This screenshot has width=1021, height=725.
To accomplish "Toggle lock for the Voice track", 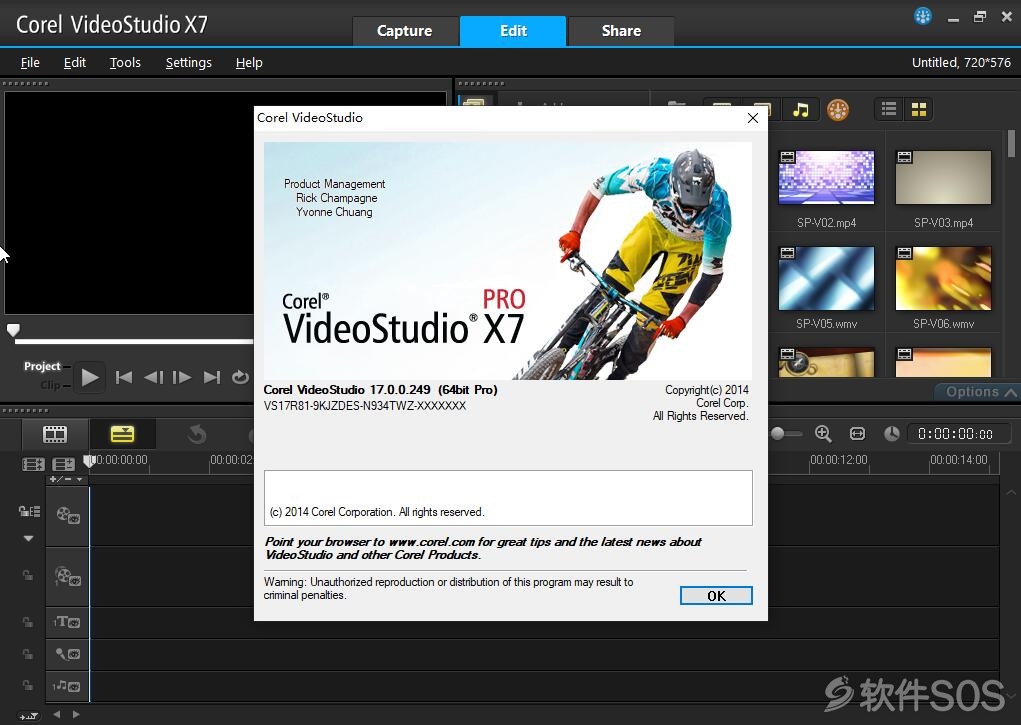I will click(28, 654).
